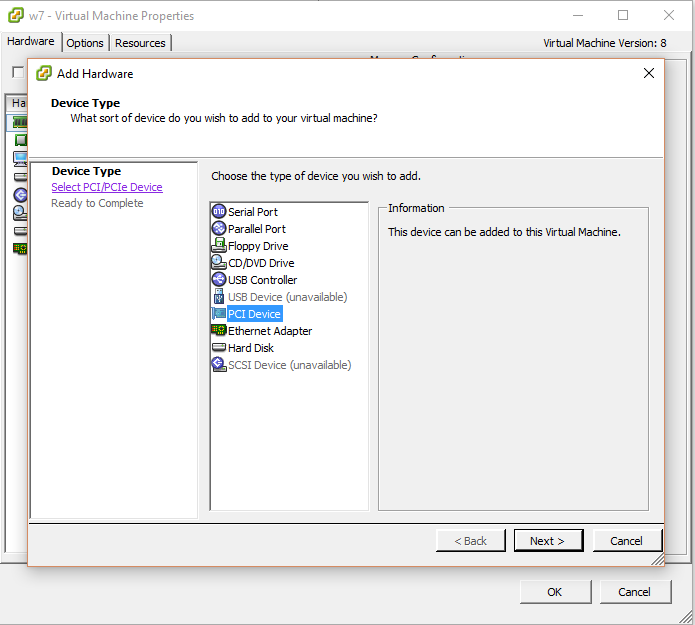Viewport: 695px width, 625px height.
Task: Open the Resources tab
Action: pyautogui.click(x=140, y=43)
